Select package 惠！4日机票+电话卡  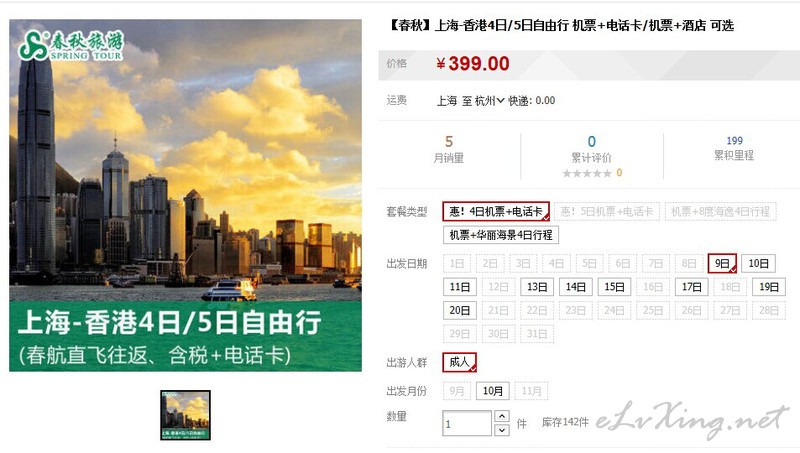[x=496, y=211]
